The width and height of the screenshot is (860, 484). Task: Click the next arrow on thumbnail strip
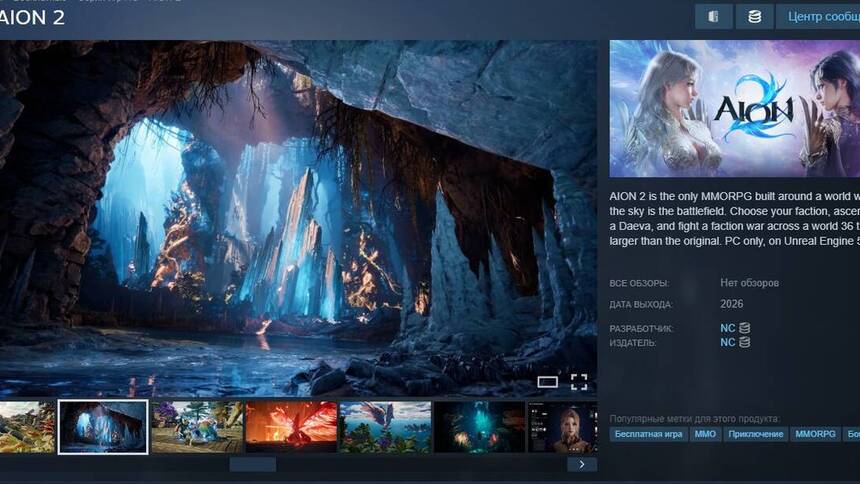(582, 464)
